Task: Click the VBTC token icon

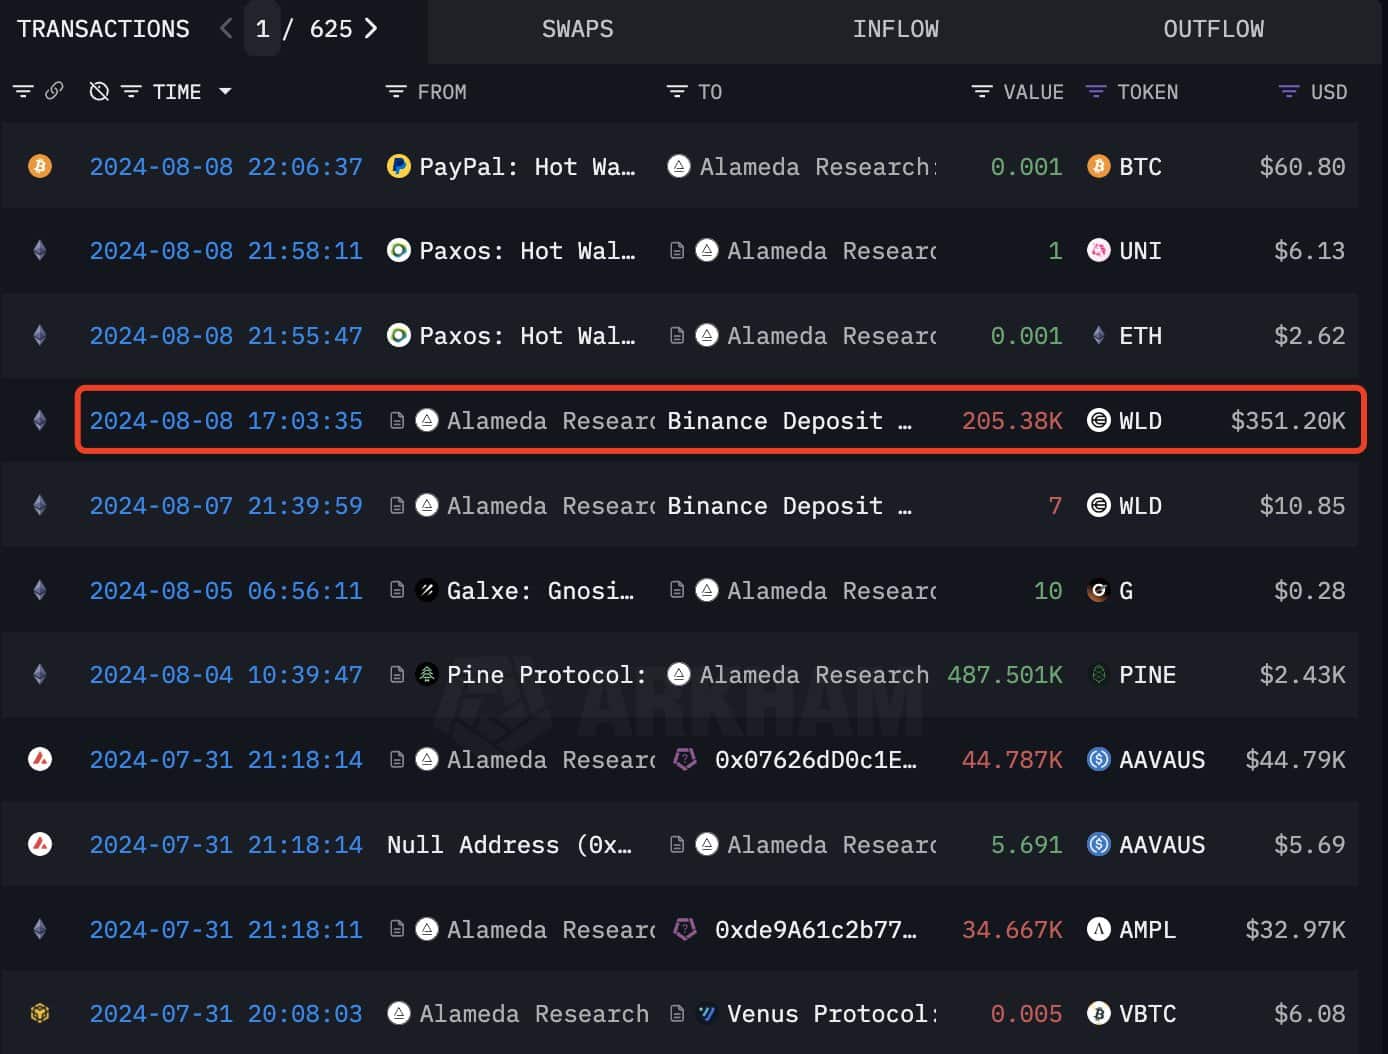Action: pyautogui.click(x=1098, y=1013)
